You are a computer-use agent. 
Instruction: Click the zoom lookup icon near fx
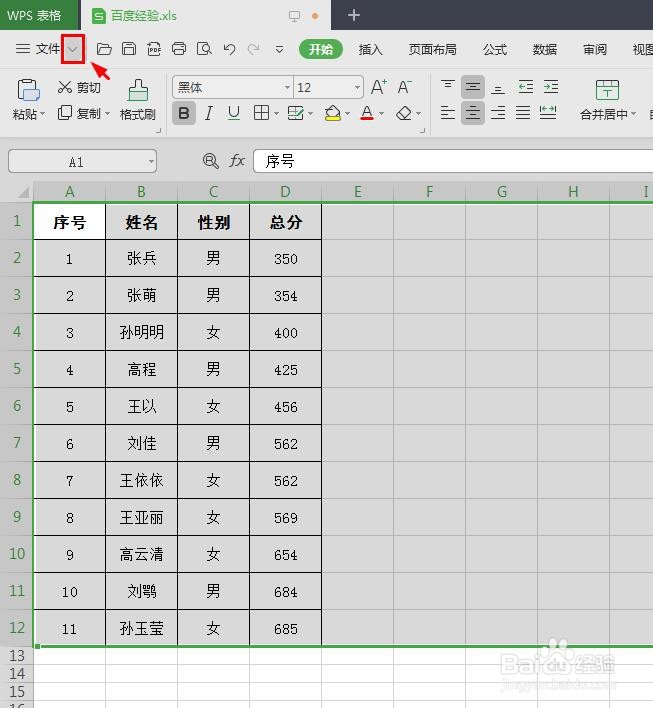(210, 161)
